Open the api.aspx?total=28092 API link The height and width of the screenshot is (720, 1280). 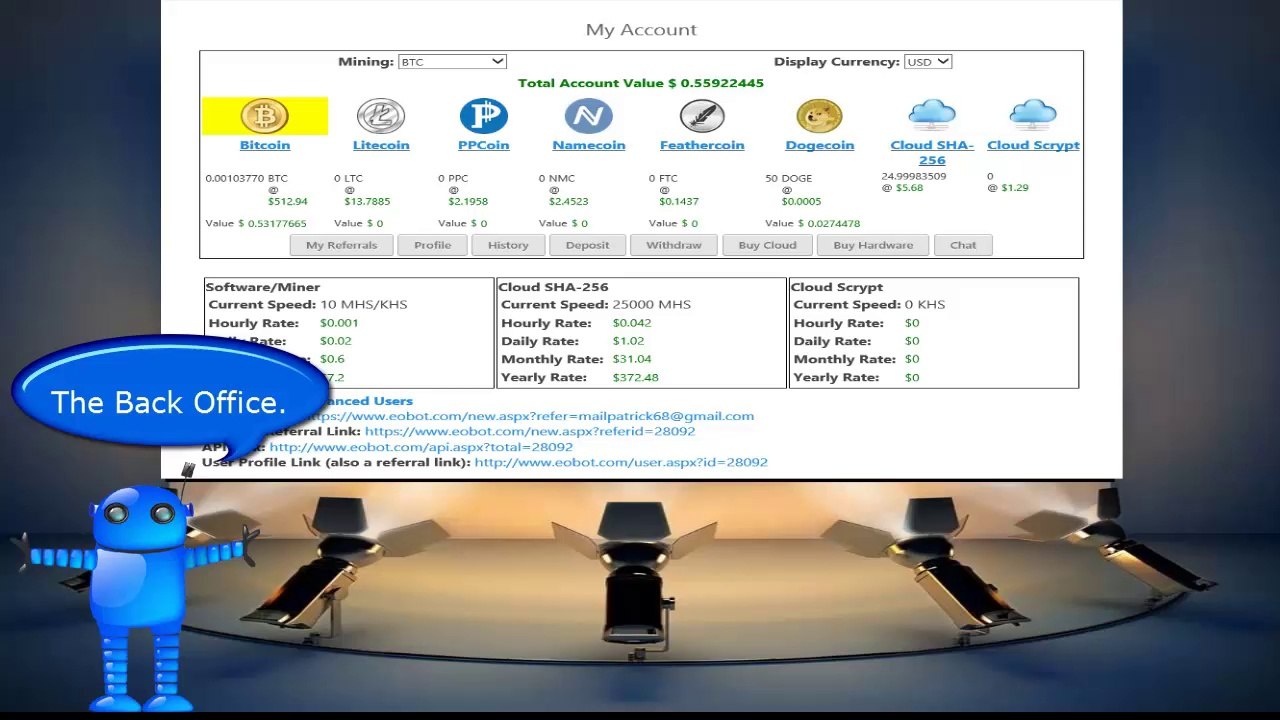421,447
